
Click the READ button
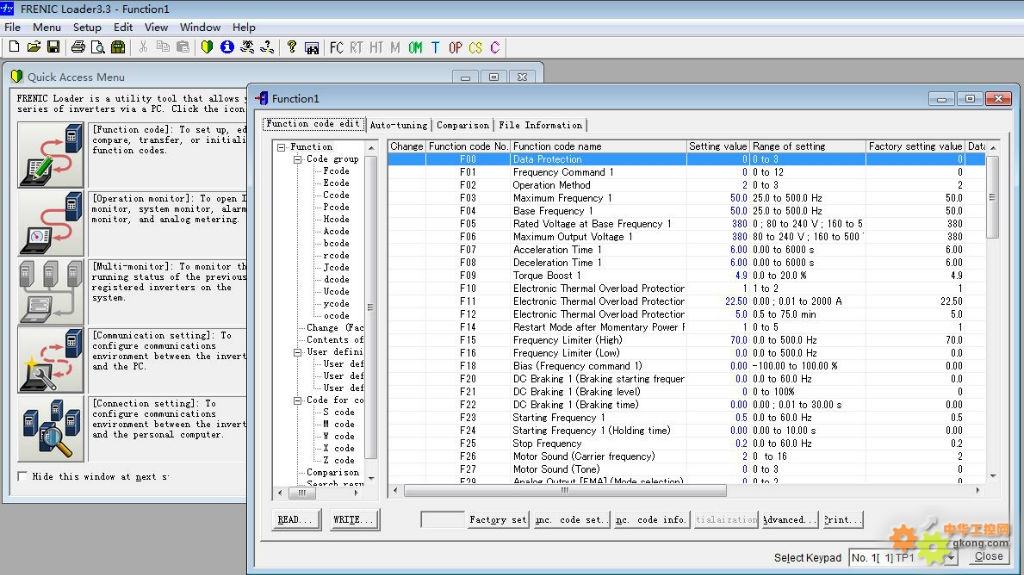click(296, 519)
